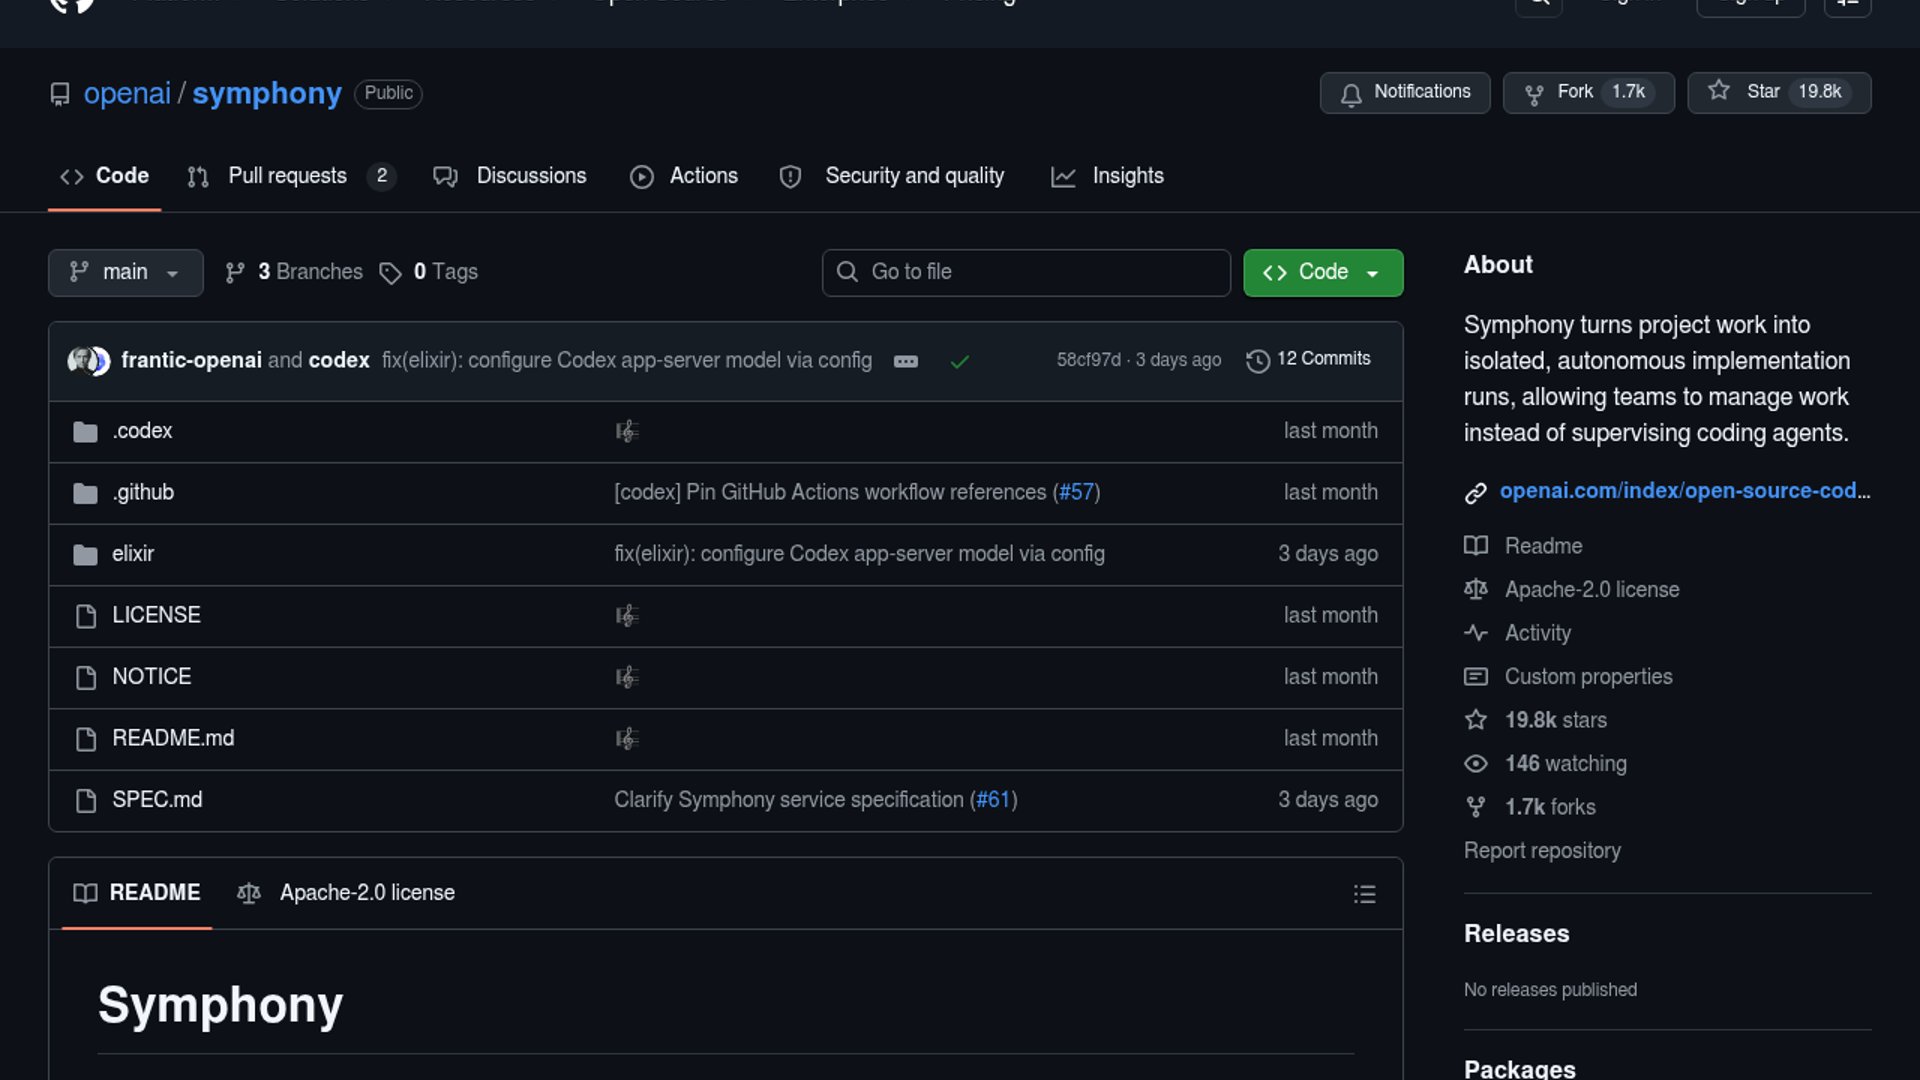The image size is (1920, 1080).
Task: Expand commit message ellipsis button
Action: (905, 362)
